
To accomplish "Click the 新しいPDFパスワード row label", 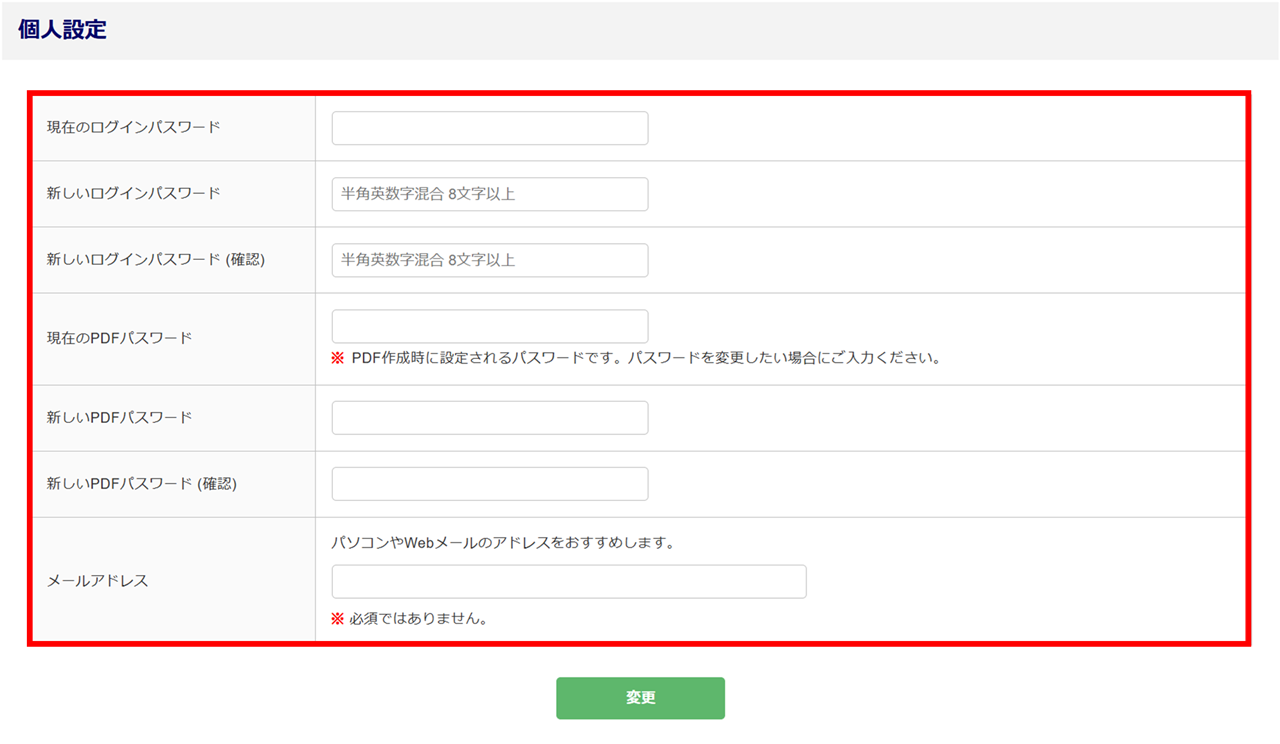I will (x=119, y=417).
